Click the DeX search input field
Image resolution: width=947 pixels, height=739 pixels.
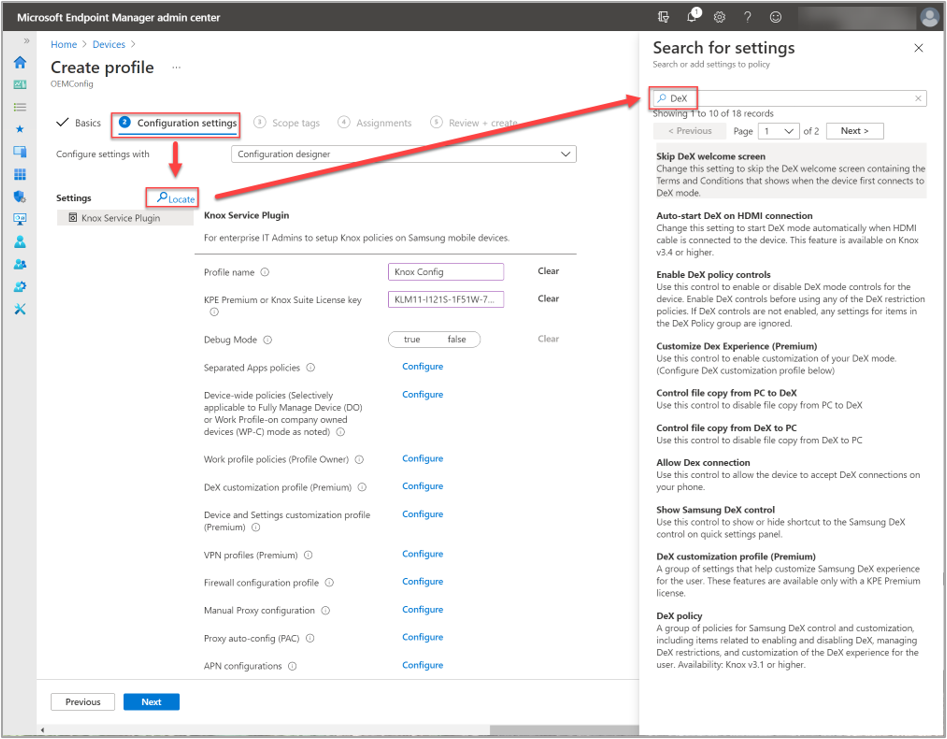pos(789,98)
